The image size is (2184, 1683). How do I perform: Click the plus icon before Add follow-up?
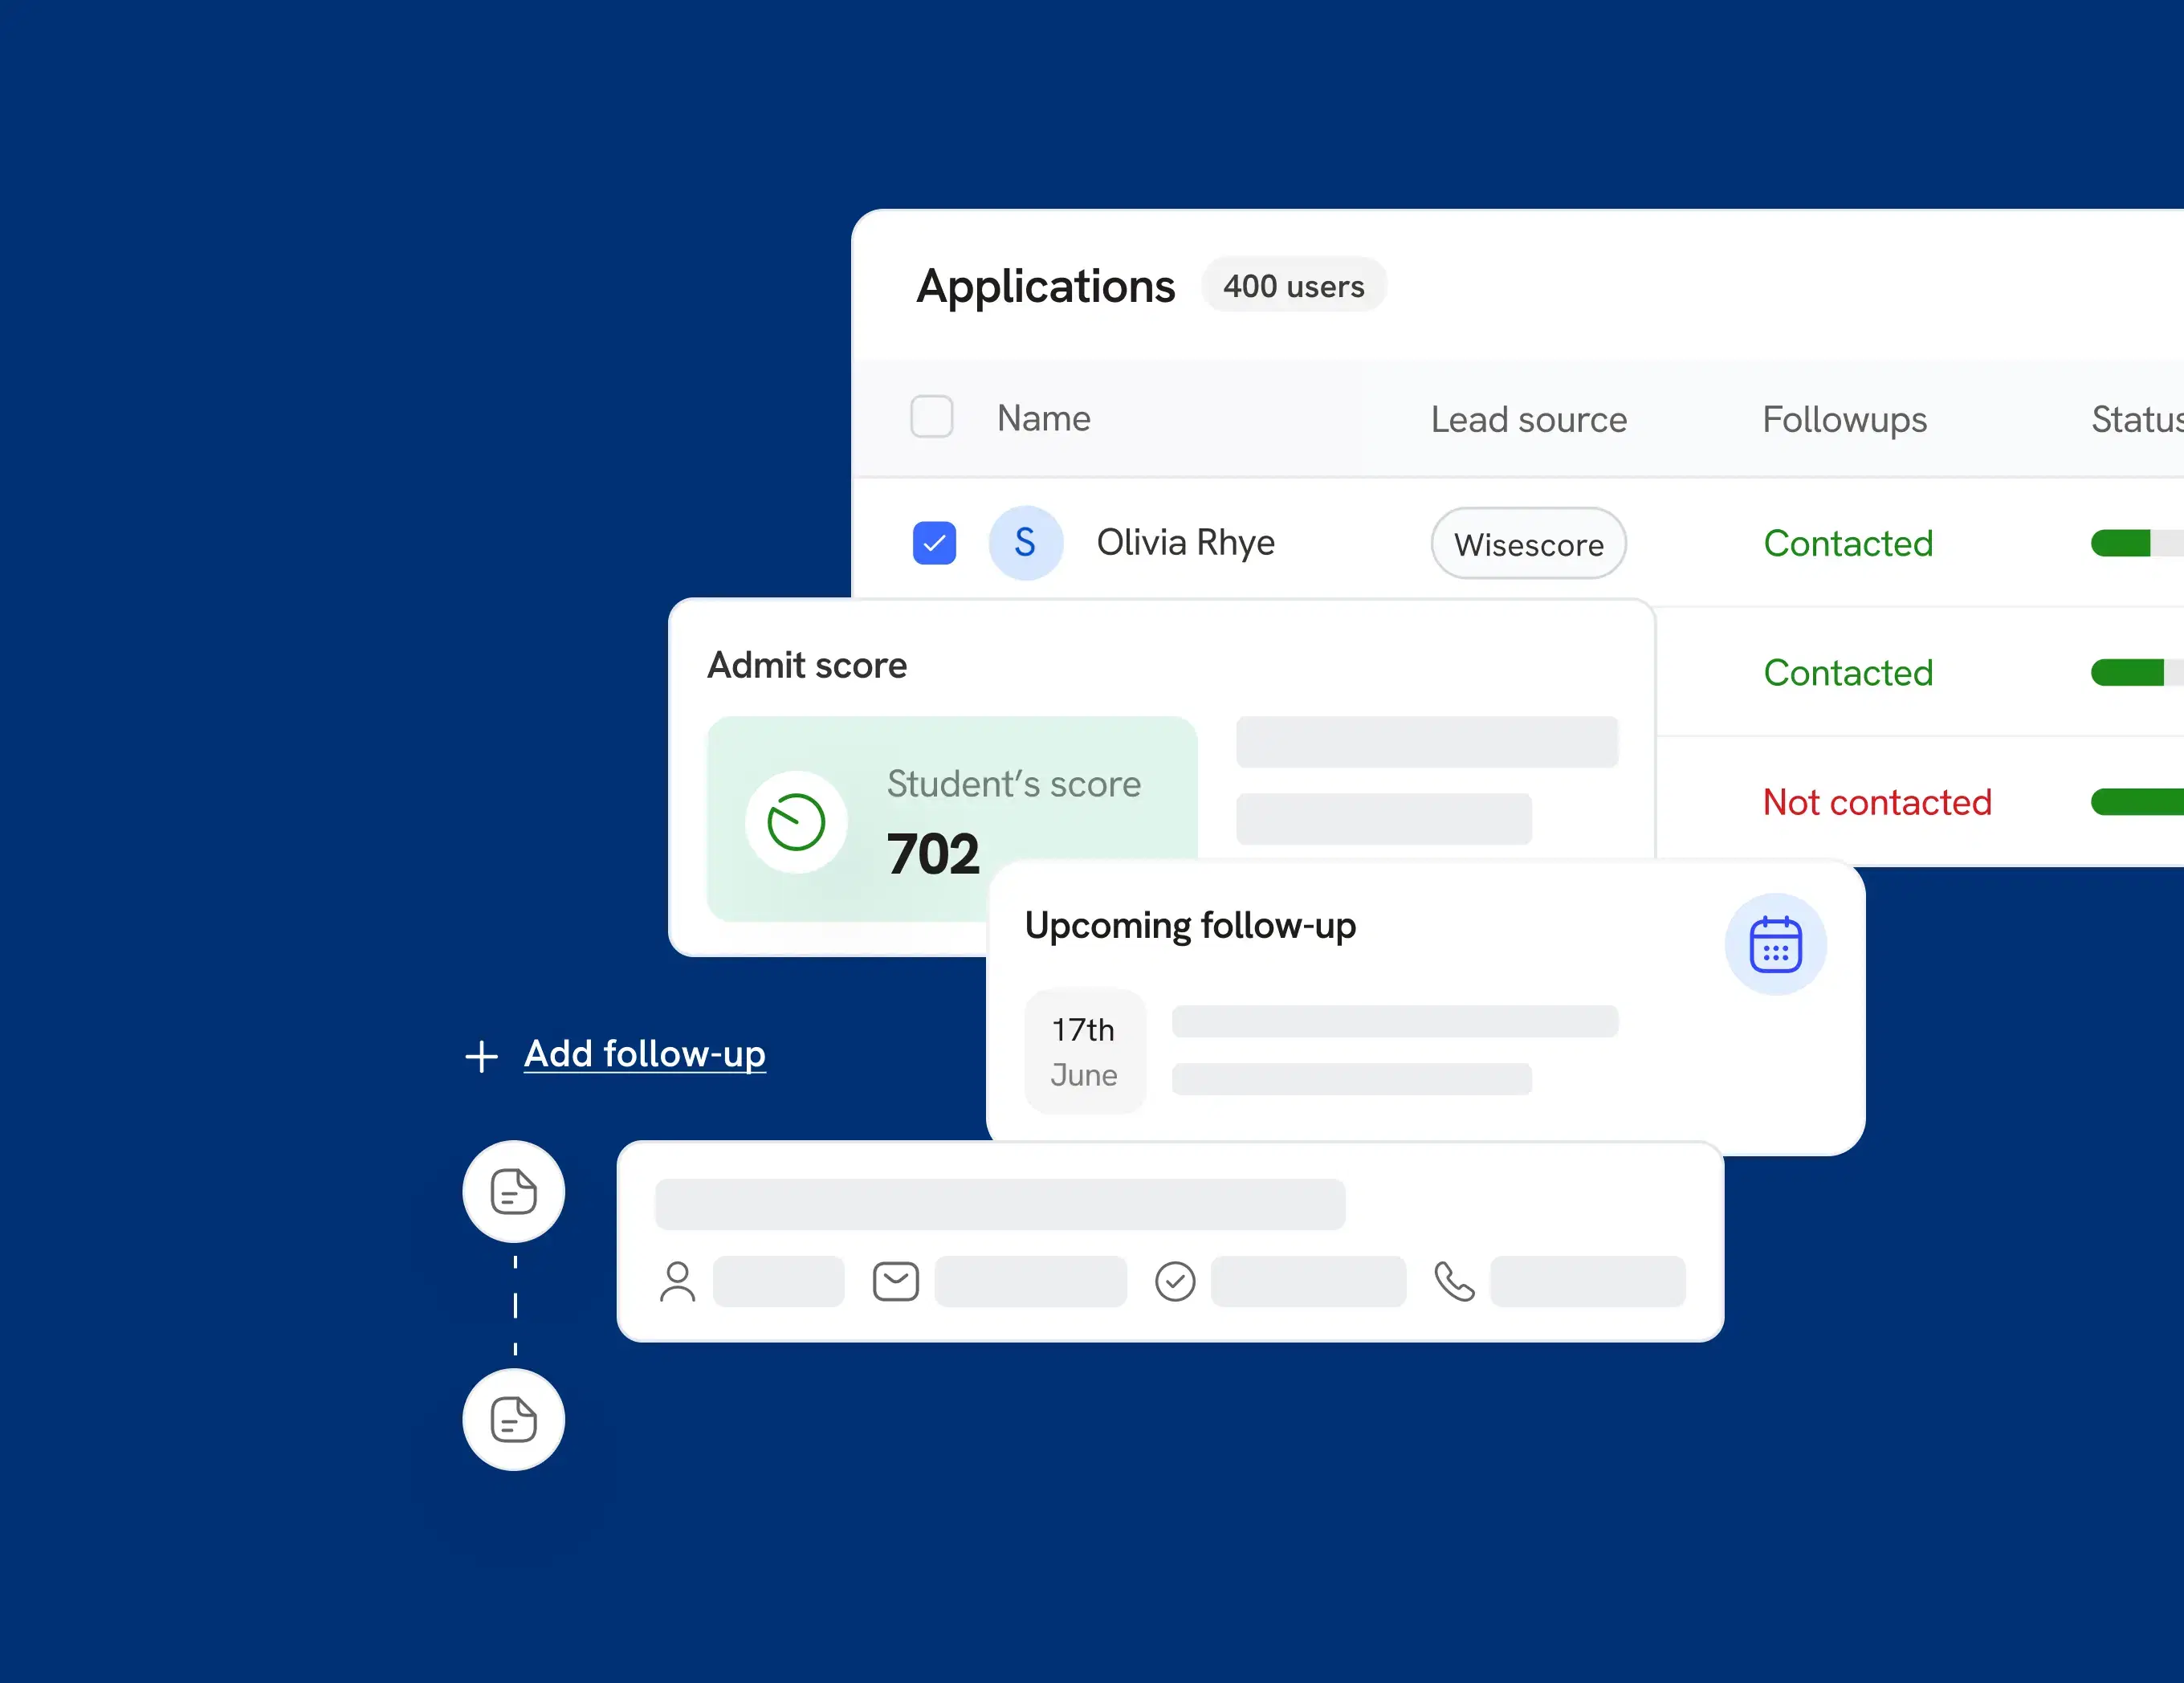point(482,1056)
